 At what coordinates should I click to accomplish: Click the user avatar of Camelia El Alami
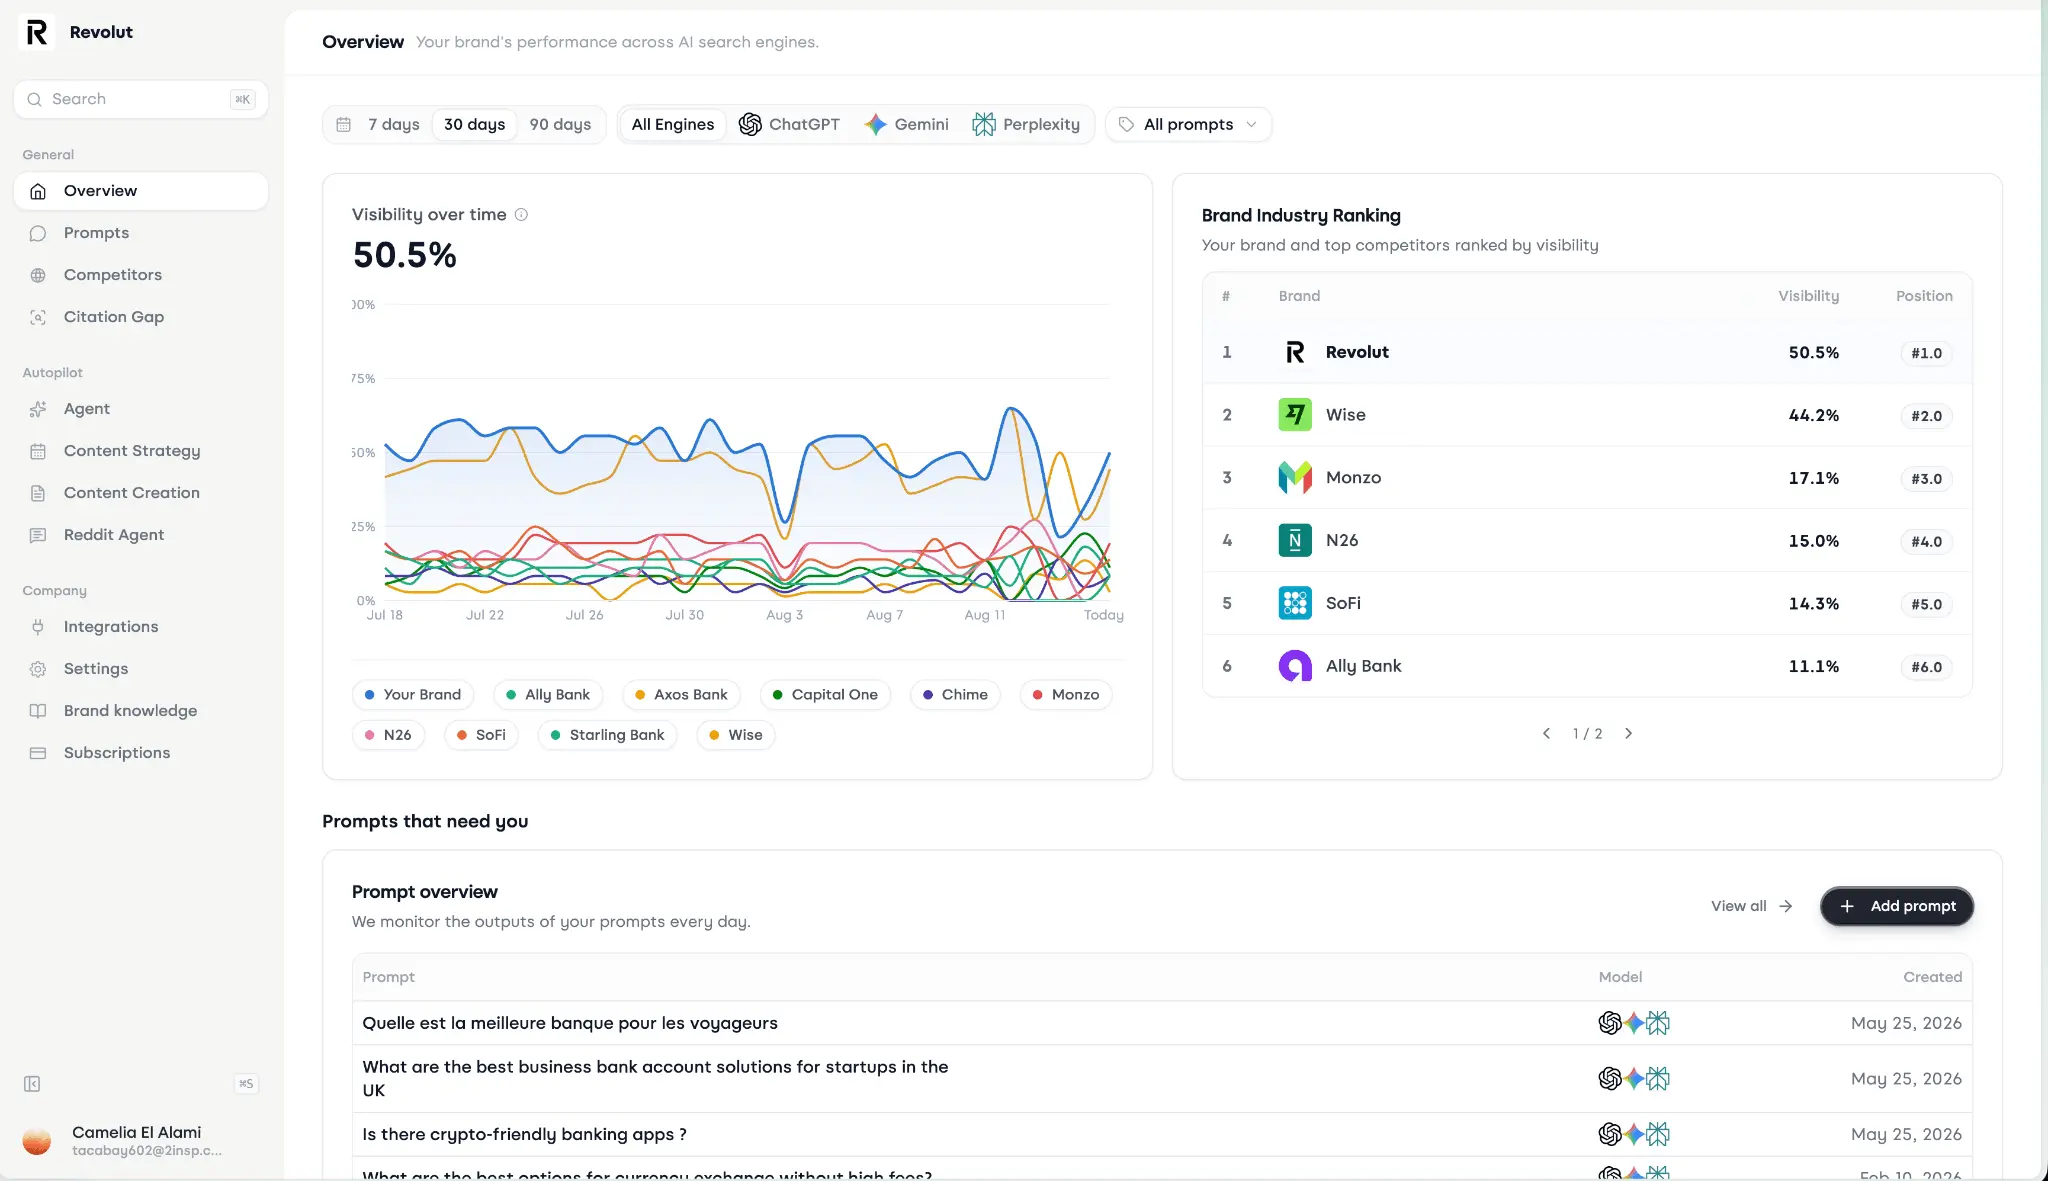pyautogui.click(x=37, y=1141)
